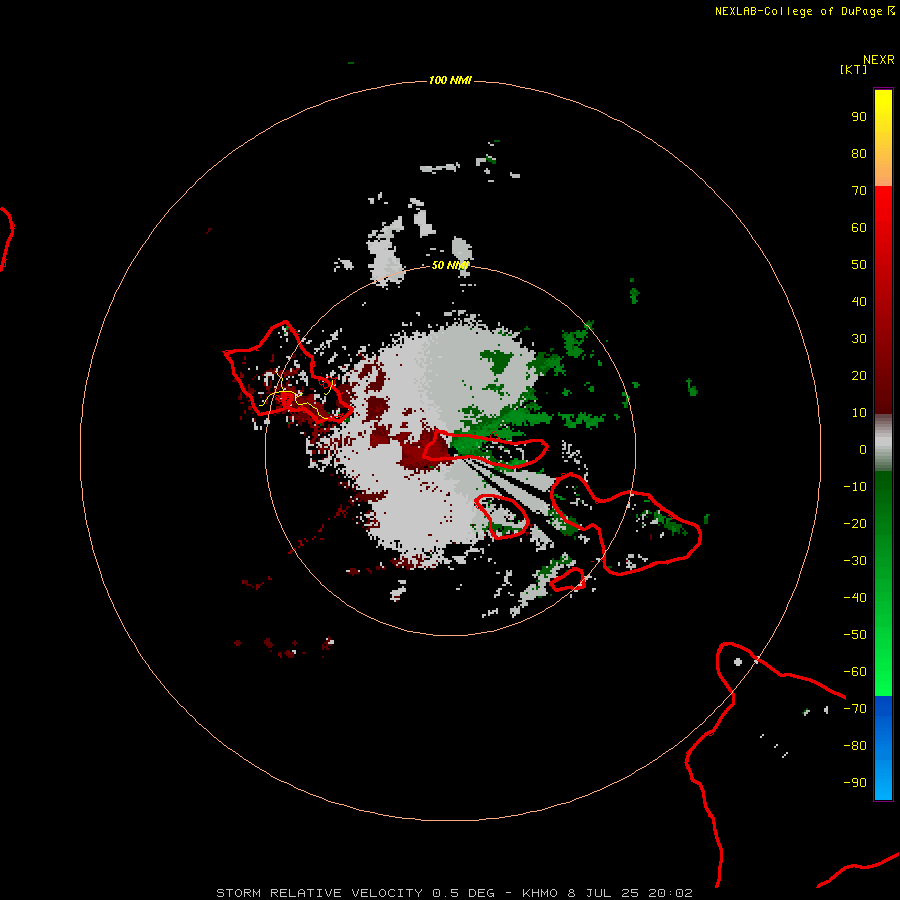Click the KHMO 8 JUL 25 20:02 timestamp

607,893
